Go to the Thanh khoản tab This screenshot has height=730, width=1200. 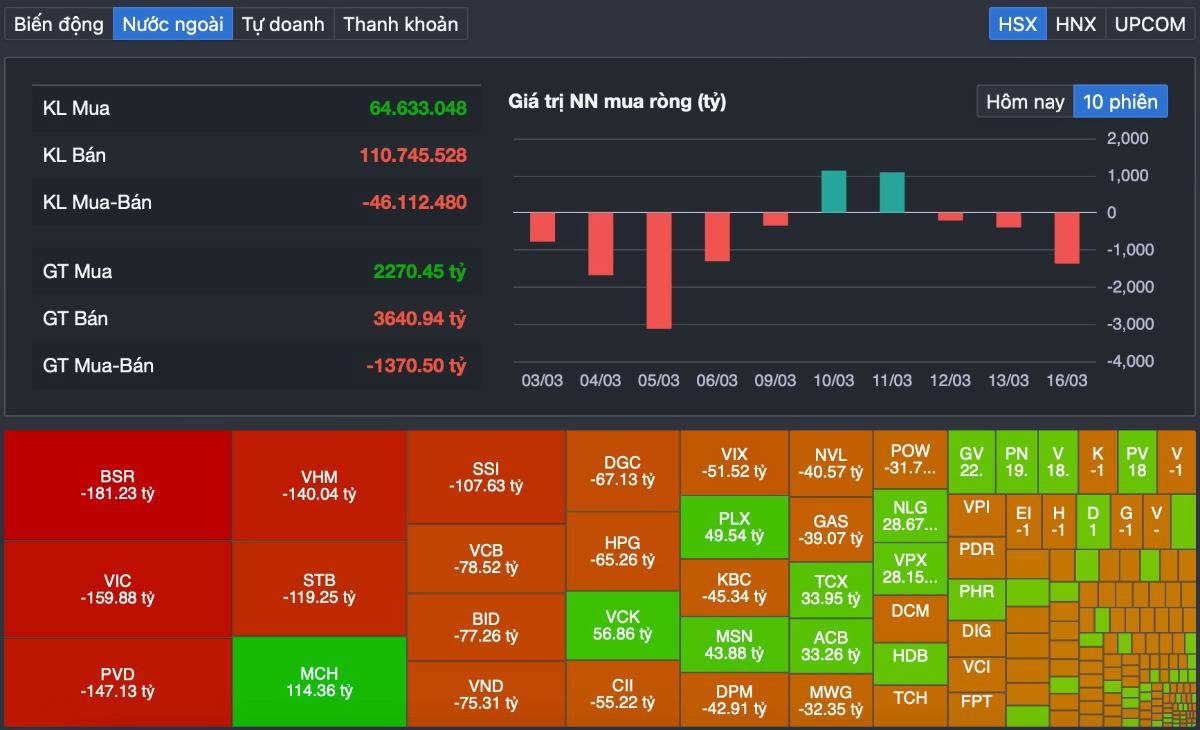tap(400, 24)
